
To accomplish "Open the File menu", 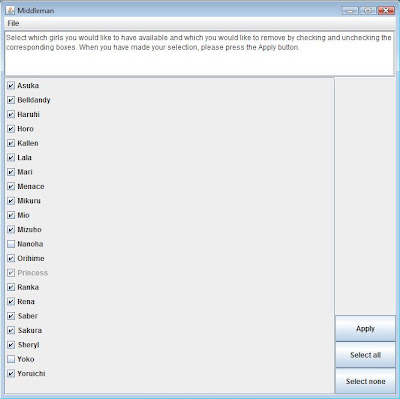I will (13, 23).
